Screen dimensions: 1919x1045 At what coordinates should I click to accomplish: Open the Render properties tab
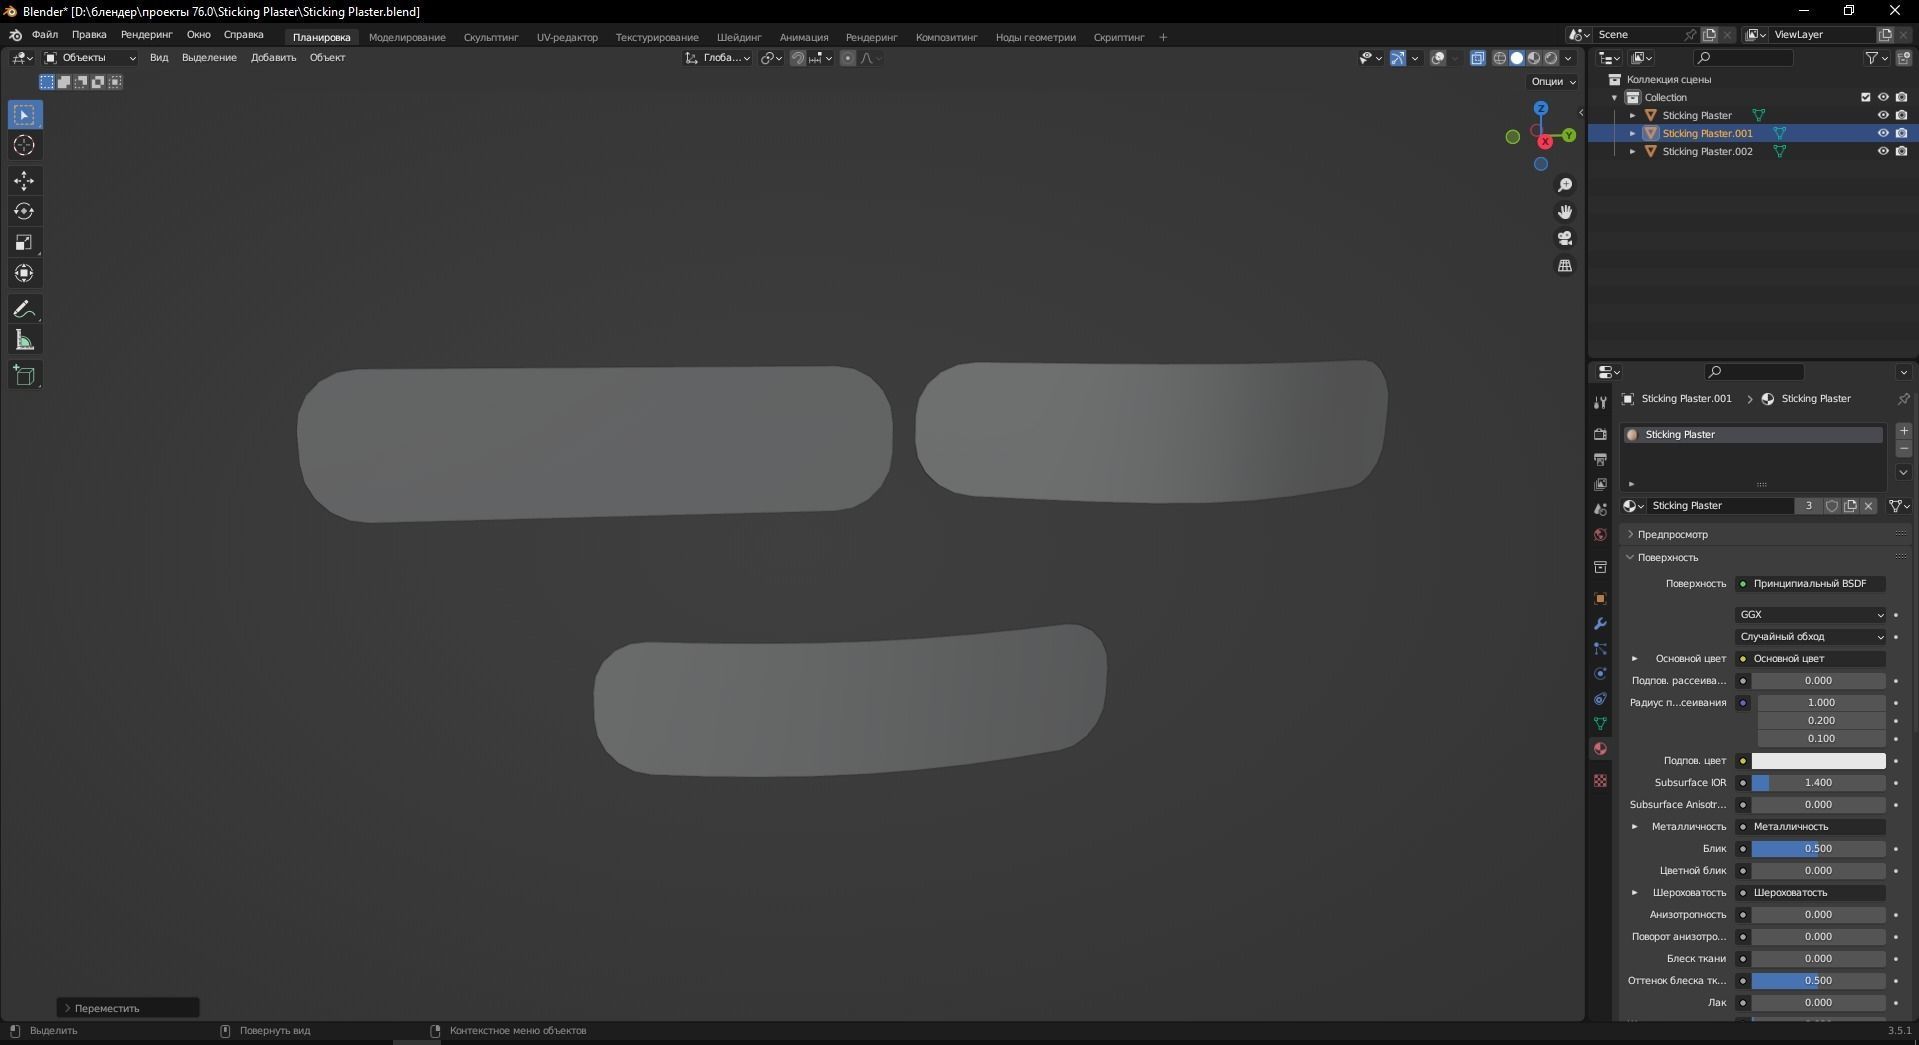1600,434
